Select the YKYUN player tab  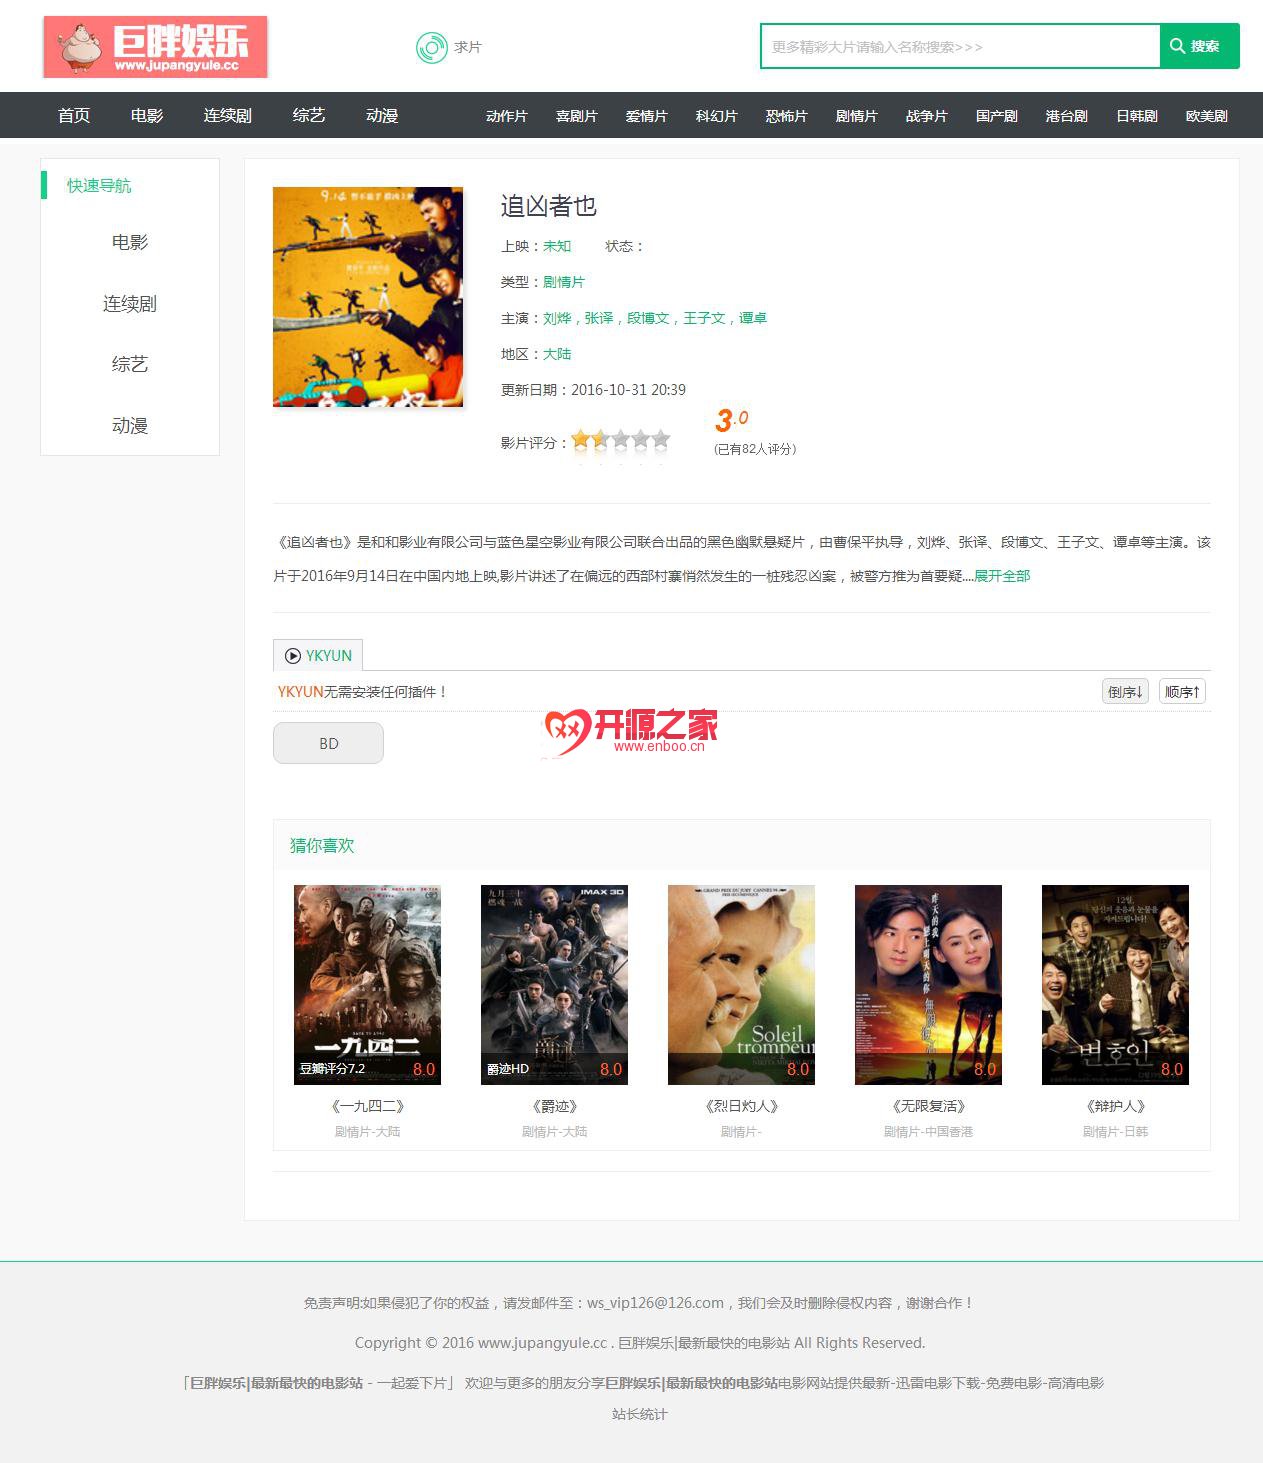pos(318,655)
